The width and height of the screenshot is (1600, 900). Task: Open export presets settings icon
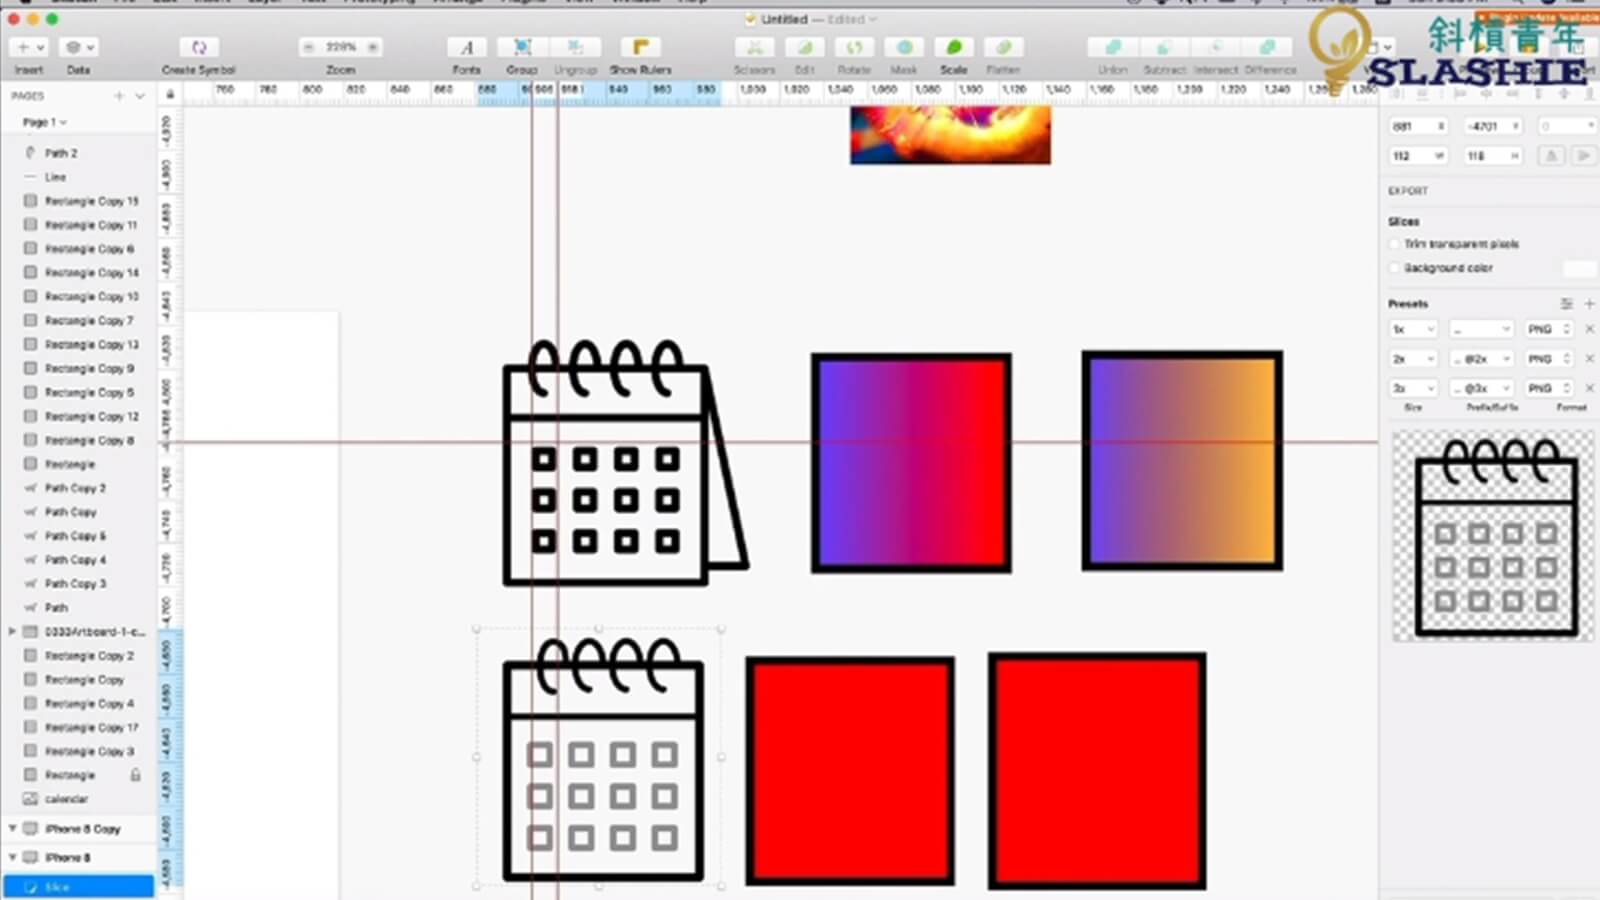tap(1566, 303)
